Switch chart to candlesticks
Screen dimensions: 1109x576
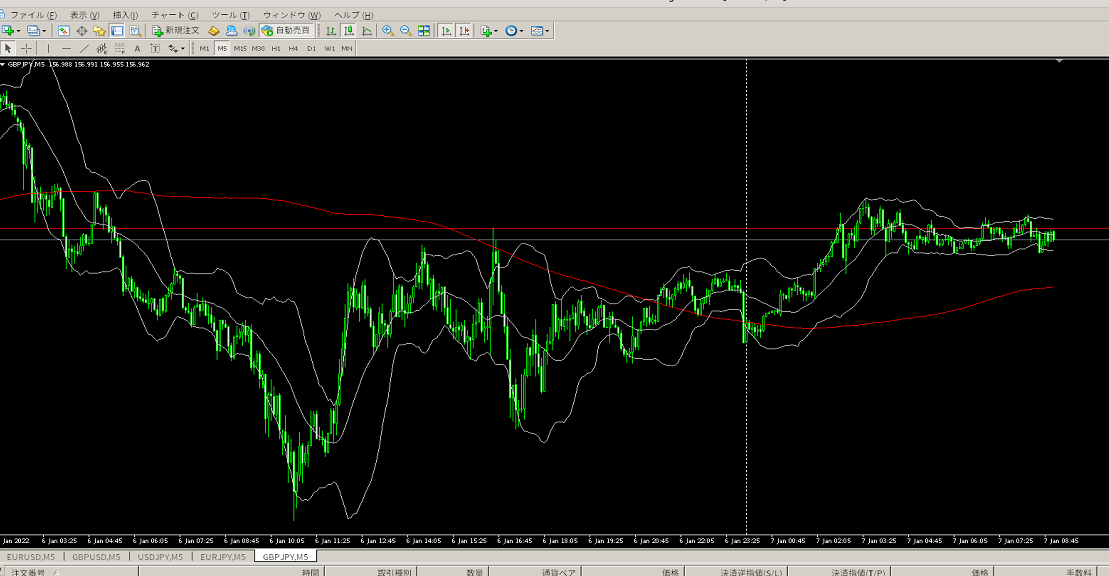[349, 30]
